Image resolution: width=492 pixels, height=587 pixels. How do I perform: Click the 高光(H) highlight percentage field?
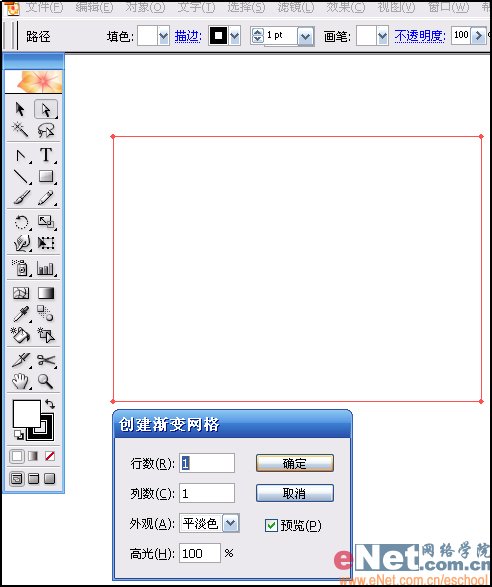click(200, 553)
